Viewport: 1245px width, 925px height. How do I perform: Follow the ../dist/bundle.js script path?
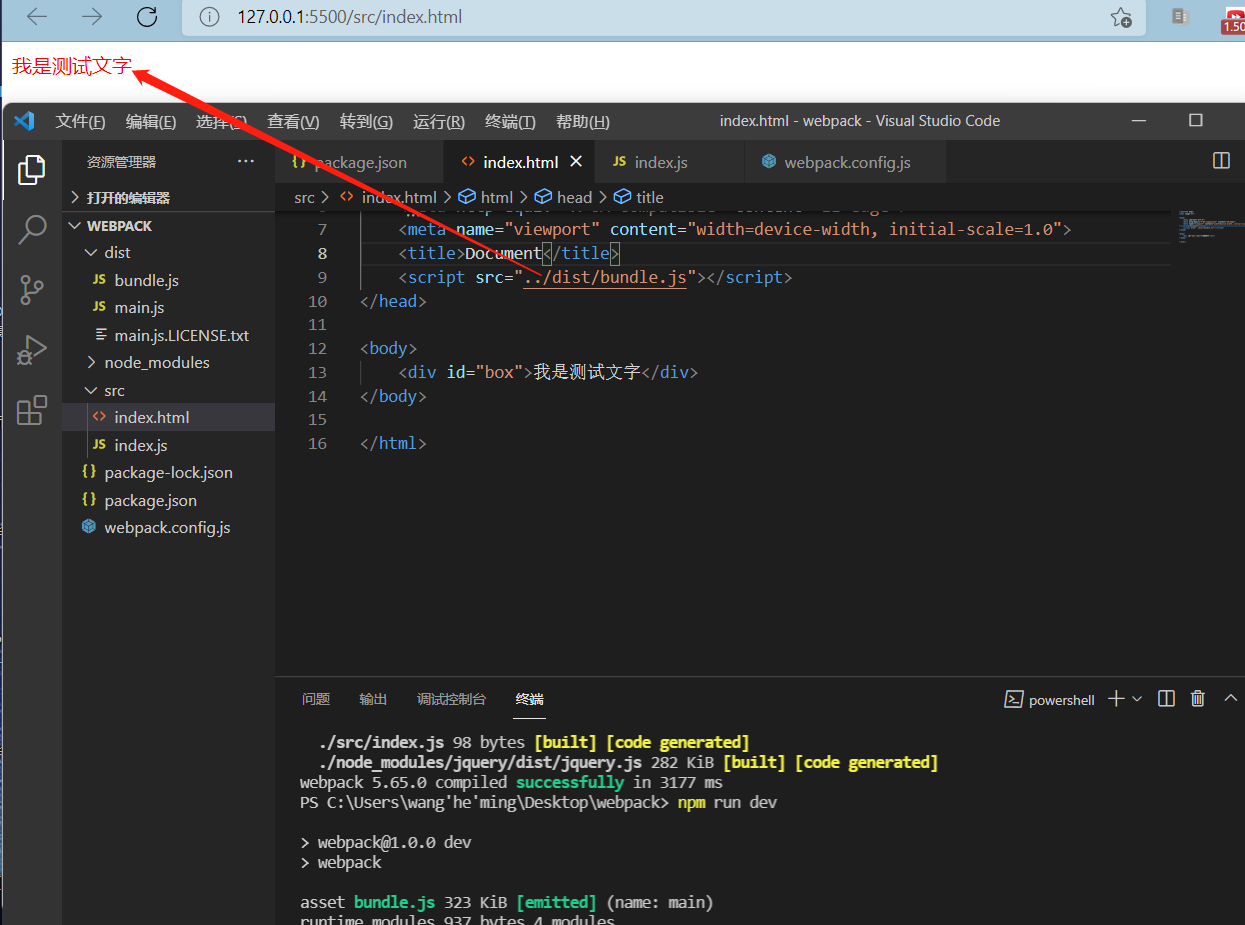point(605,278)
